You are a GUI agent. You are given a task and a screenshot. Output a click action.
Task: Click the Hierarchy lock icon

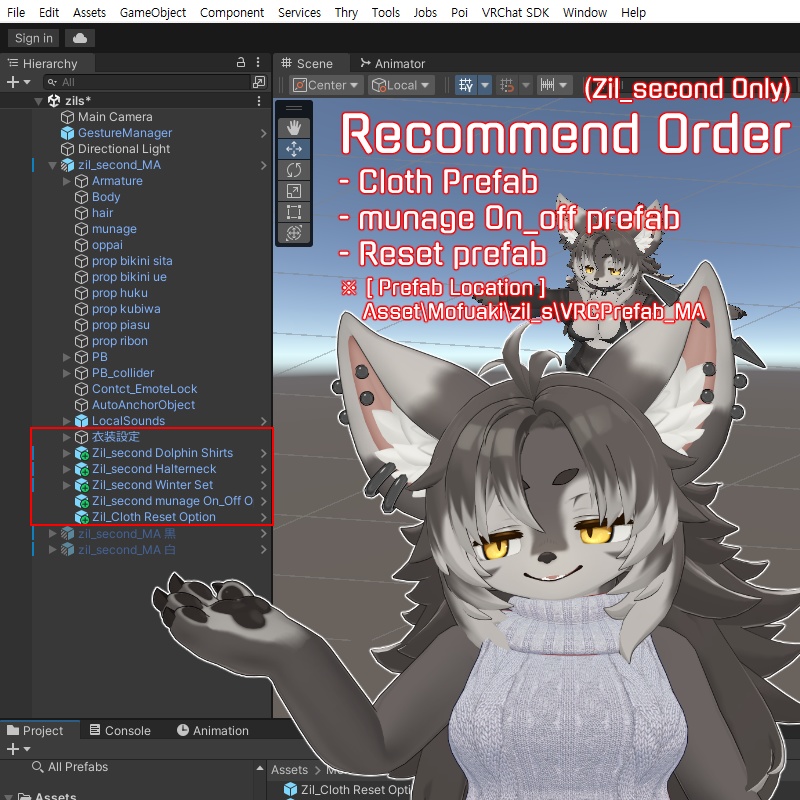241,62
